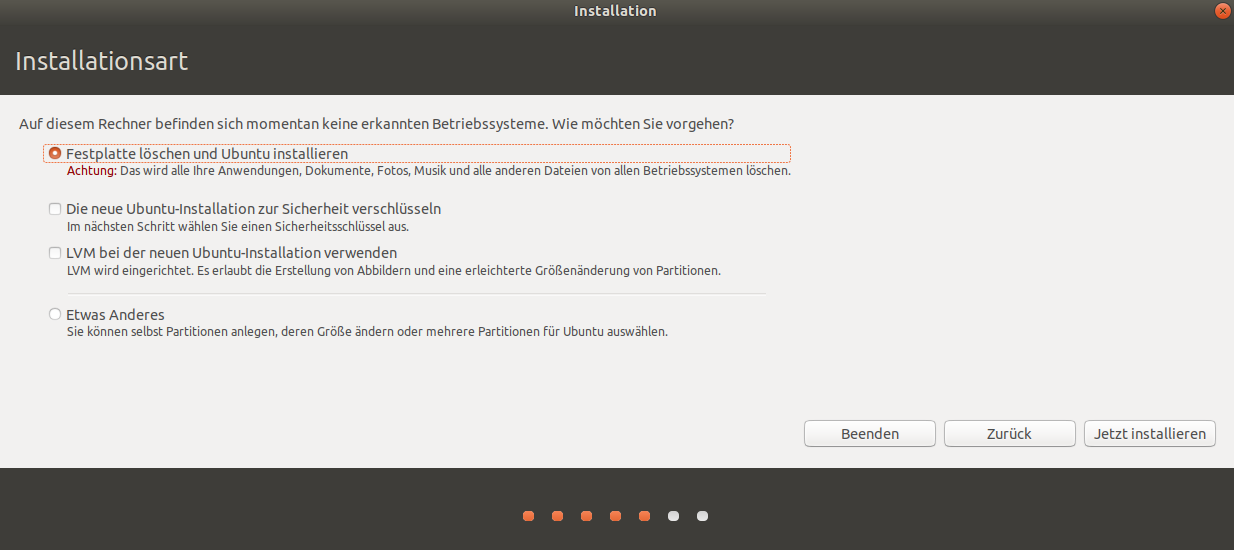Tick 'LVM bei der neuen Ubuntu-Installation verwenden'
1234x550 pixels.
coord(55,253)
